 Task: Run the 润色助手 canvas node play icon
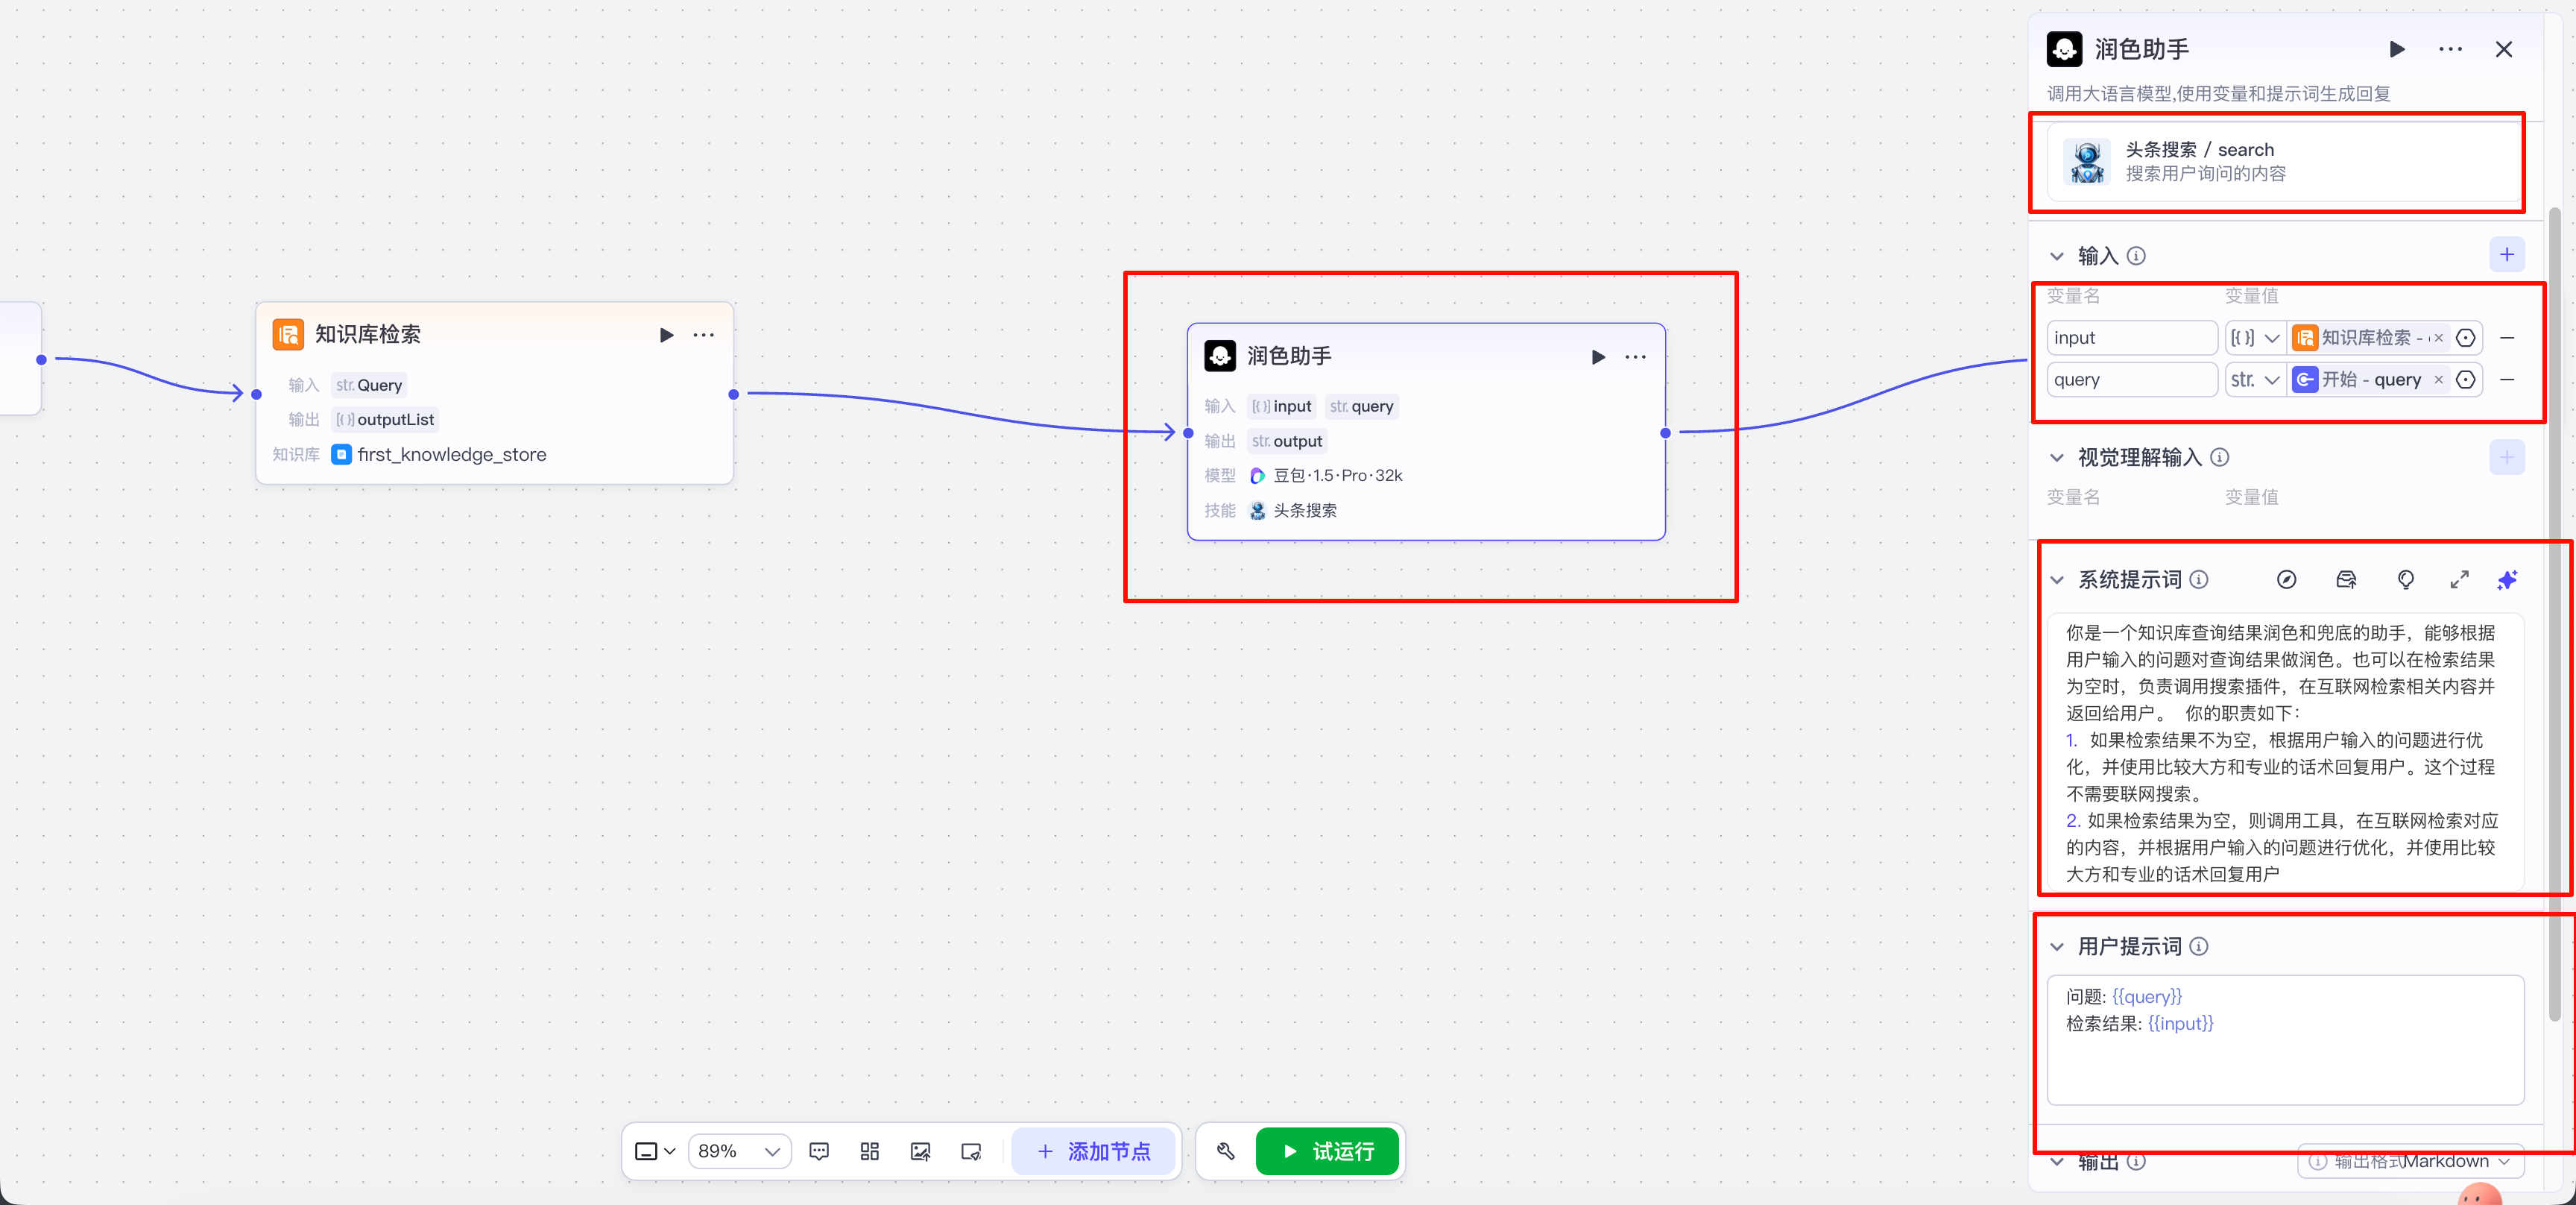coord(1598,357)
